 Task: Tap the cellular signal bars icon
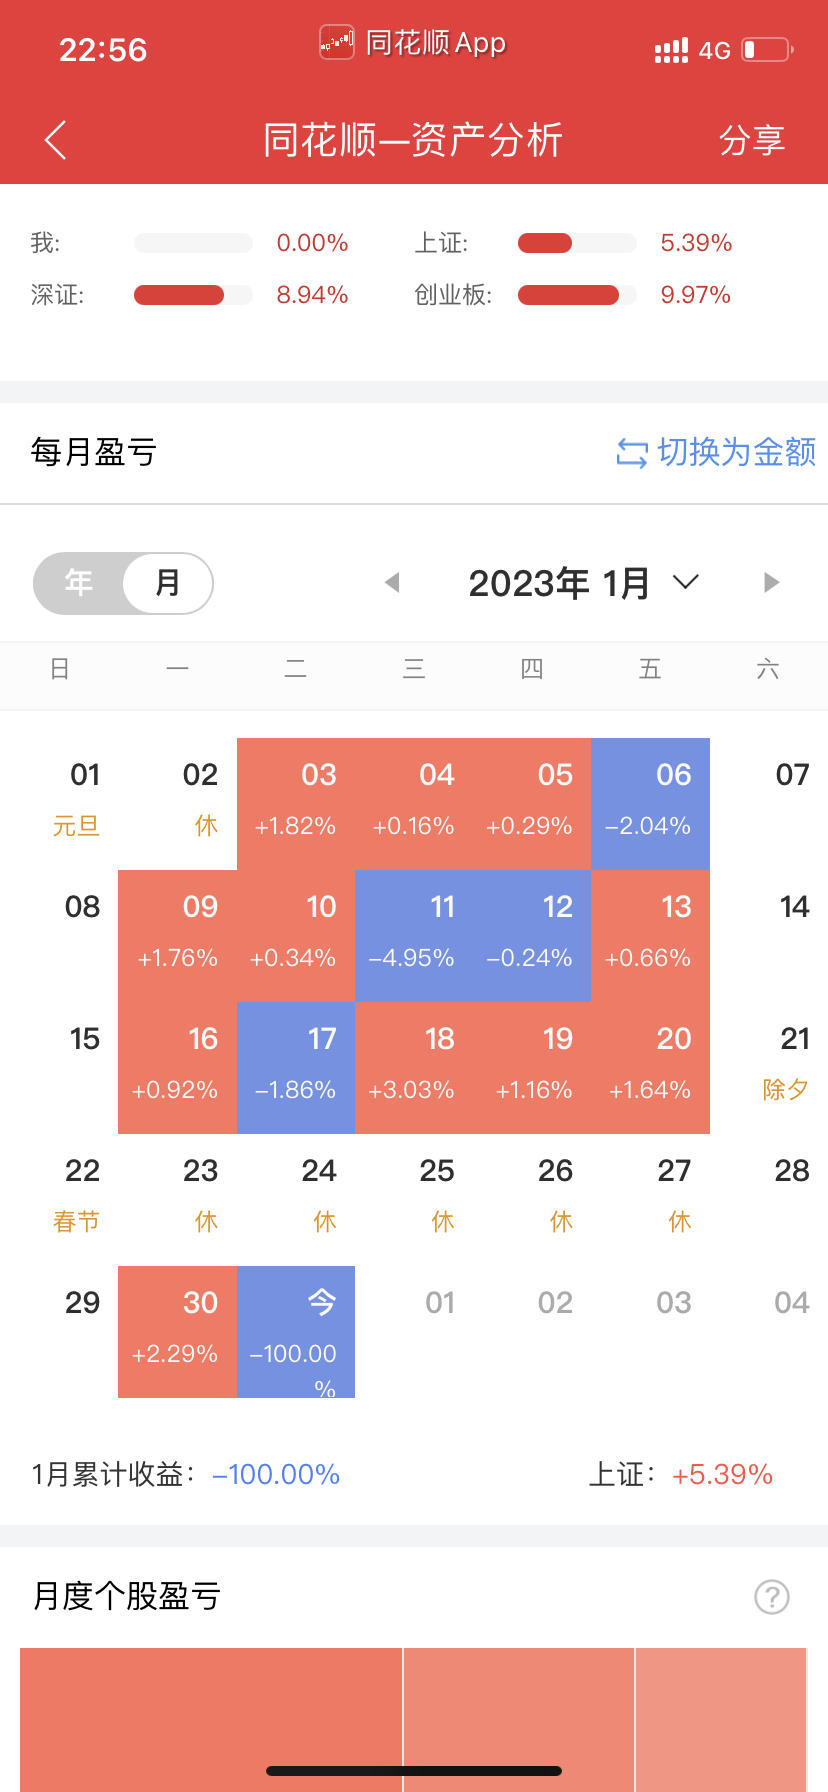point(671,50)
